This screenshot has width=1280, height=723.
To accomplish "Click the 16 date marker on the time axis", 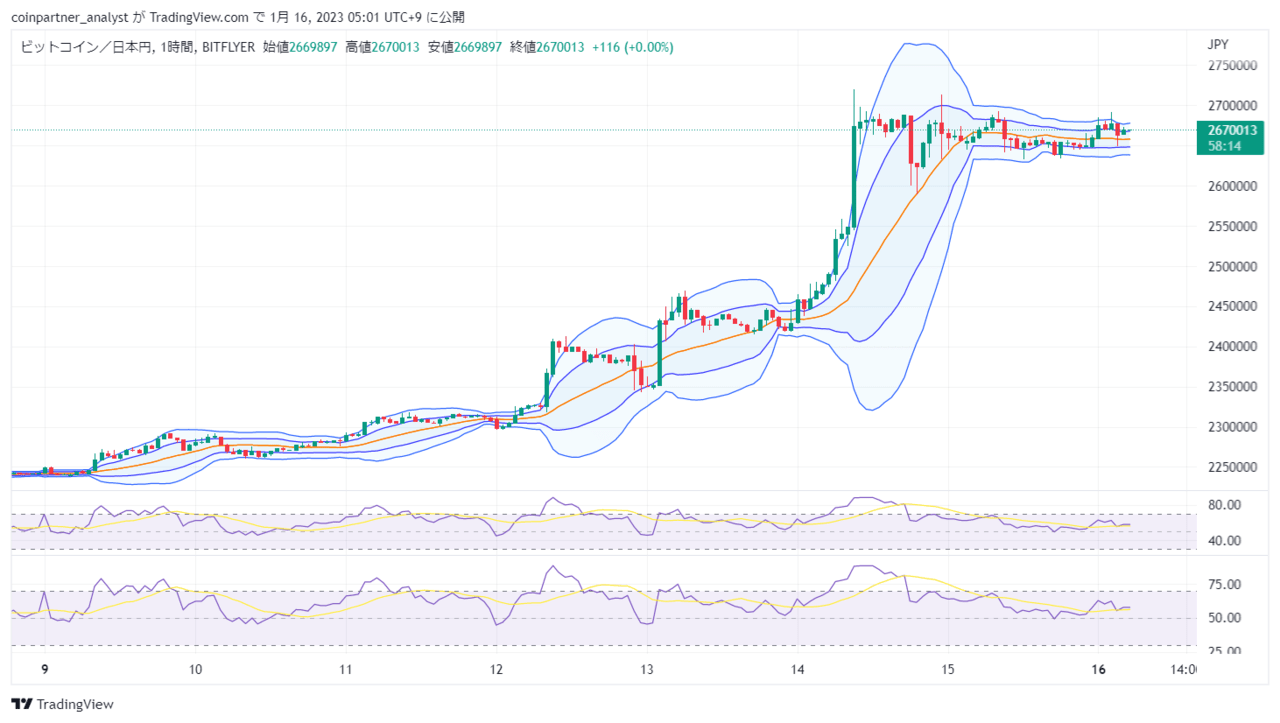I will (x=1099, y=669).
